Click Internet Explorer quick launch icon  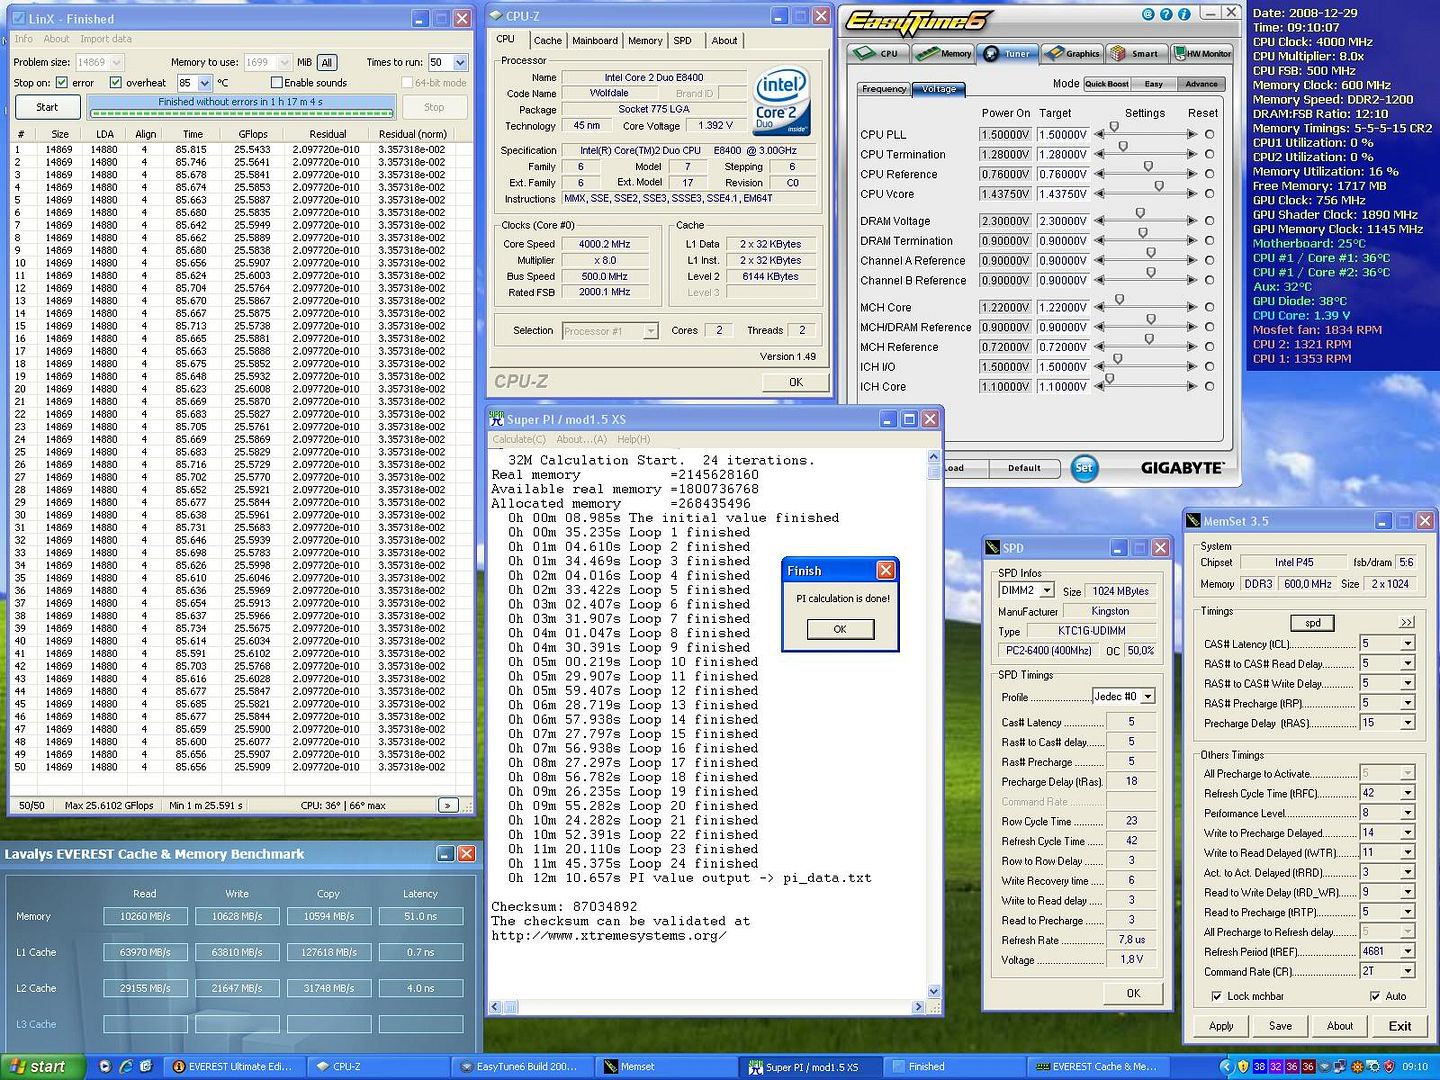(126, 1067)
